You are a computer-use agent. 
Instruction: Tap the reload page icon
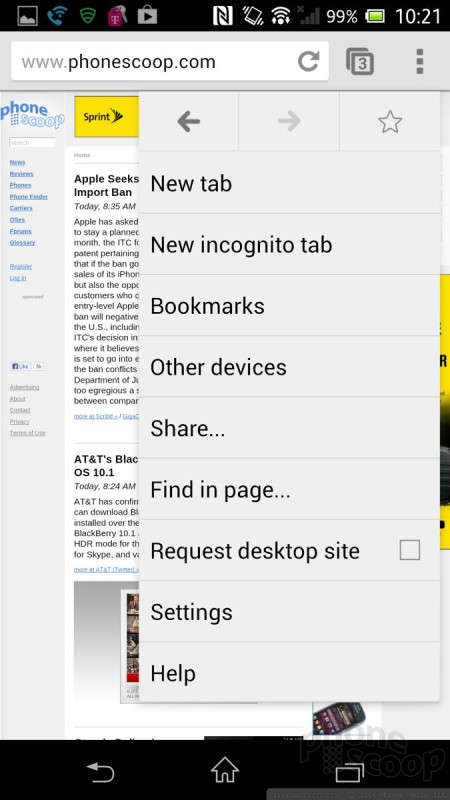[308, 61]
